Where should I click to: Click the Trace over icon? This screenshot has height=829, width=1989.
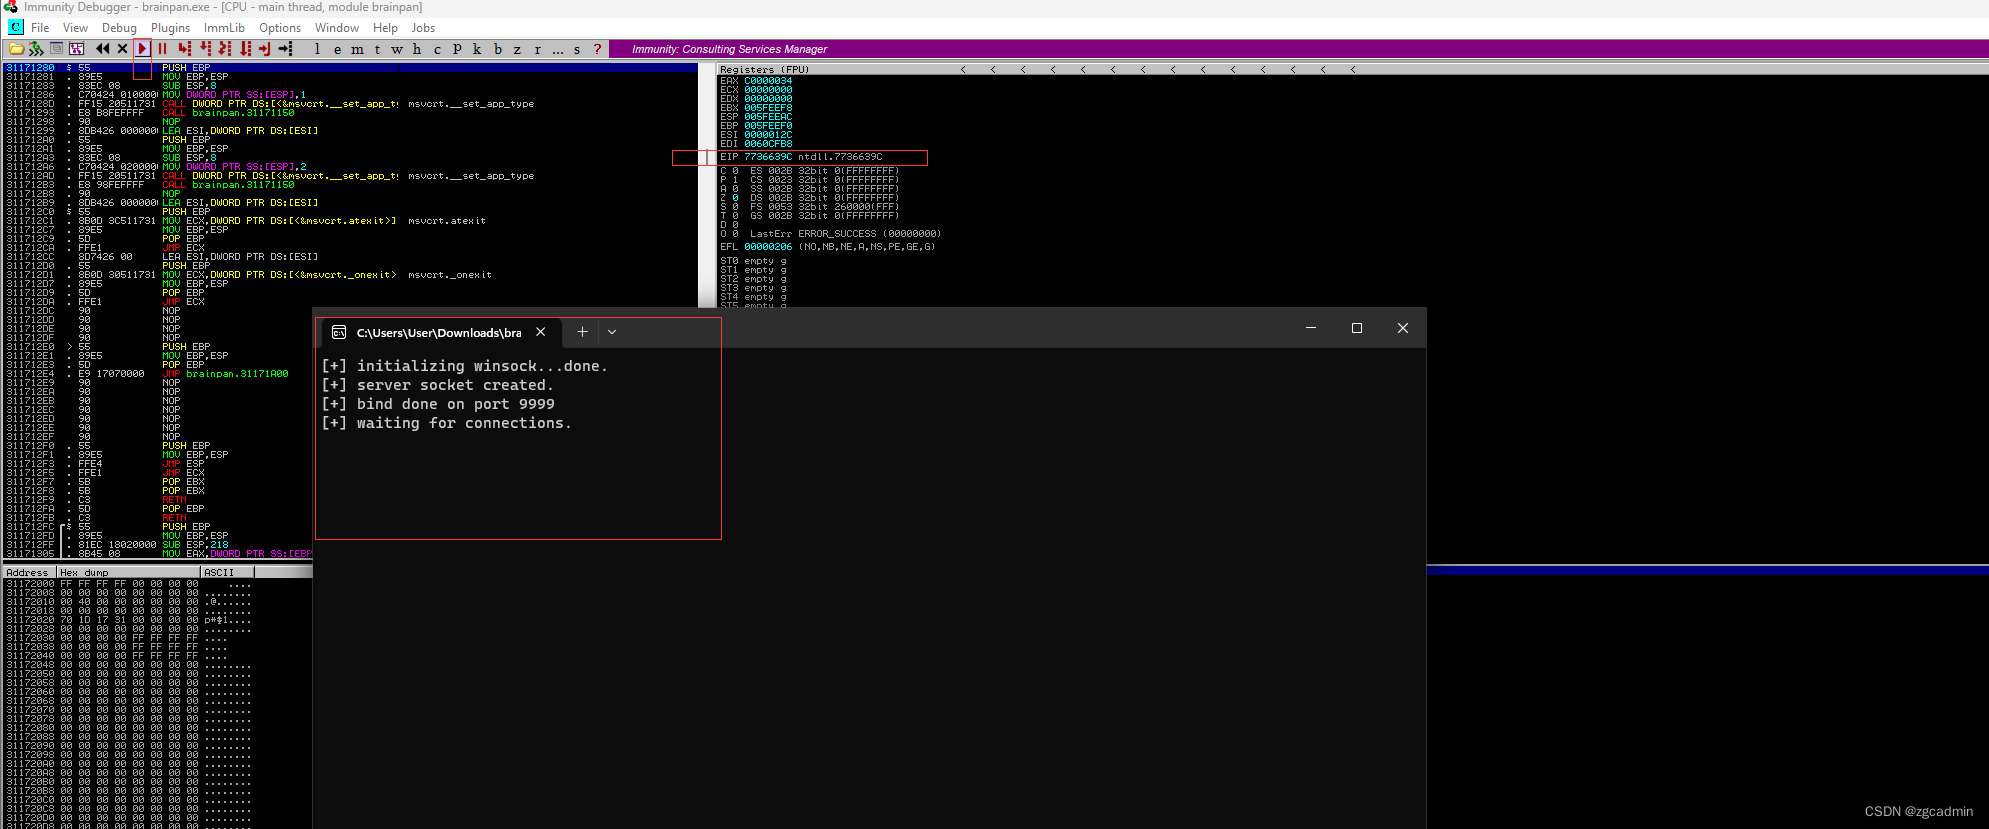(246, 48)
